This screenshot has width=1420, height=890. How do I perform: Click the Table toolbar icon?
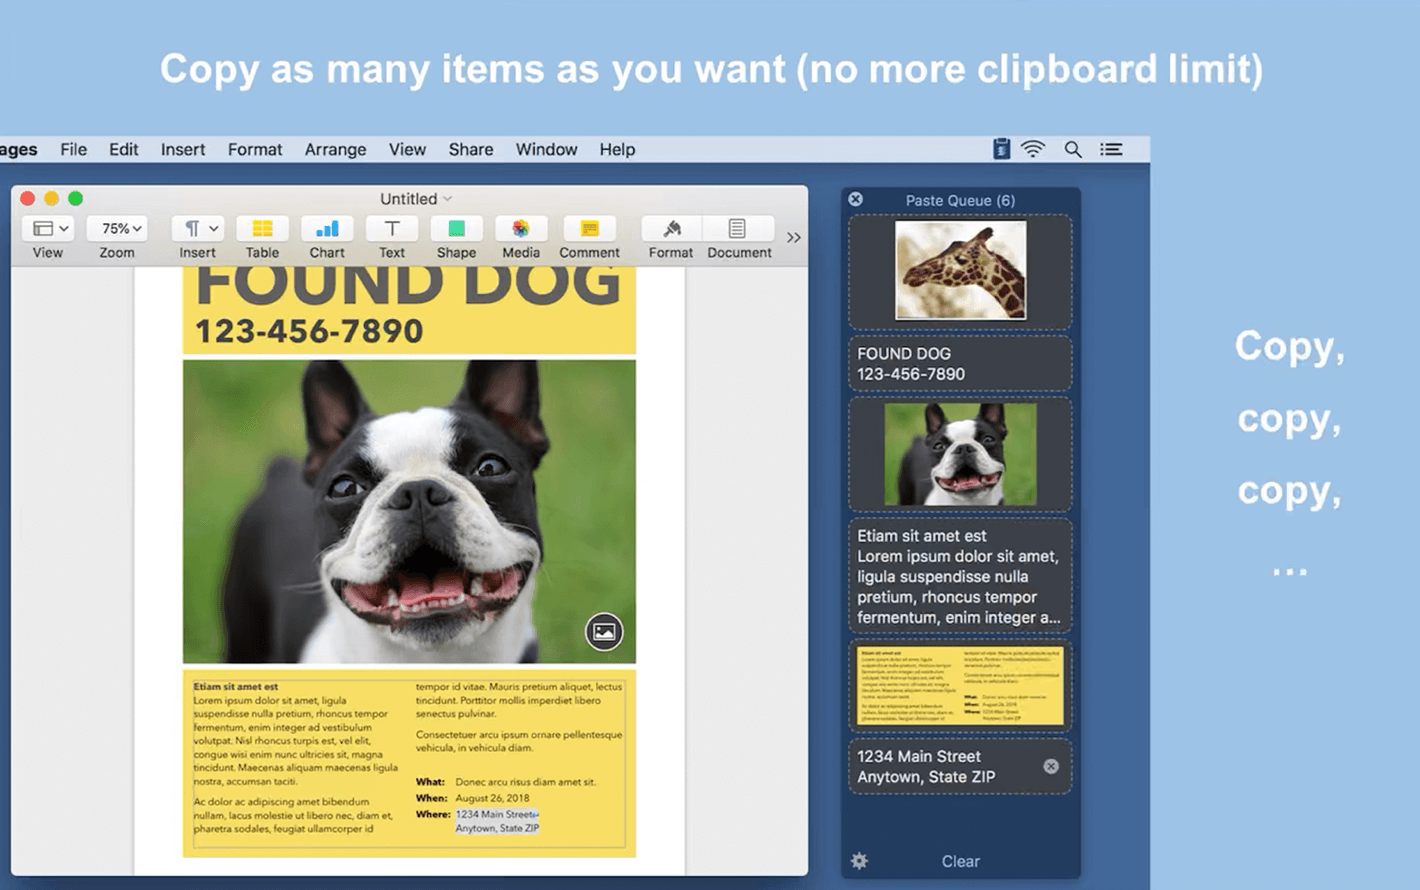262,229
